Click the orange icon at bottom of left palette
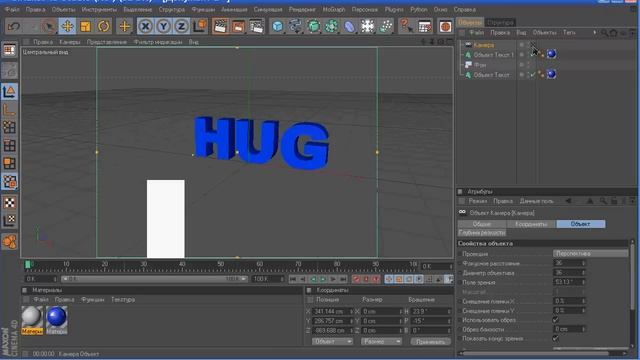The image size is (640, 360). point(9,241)
